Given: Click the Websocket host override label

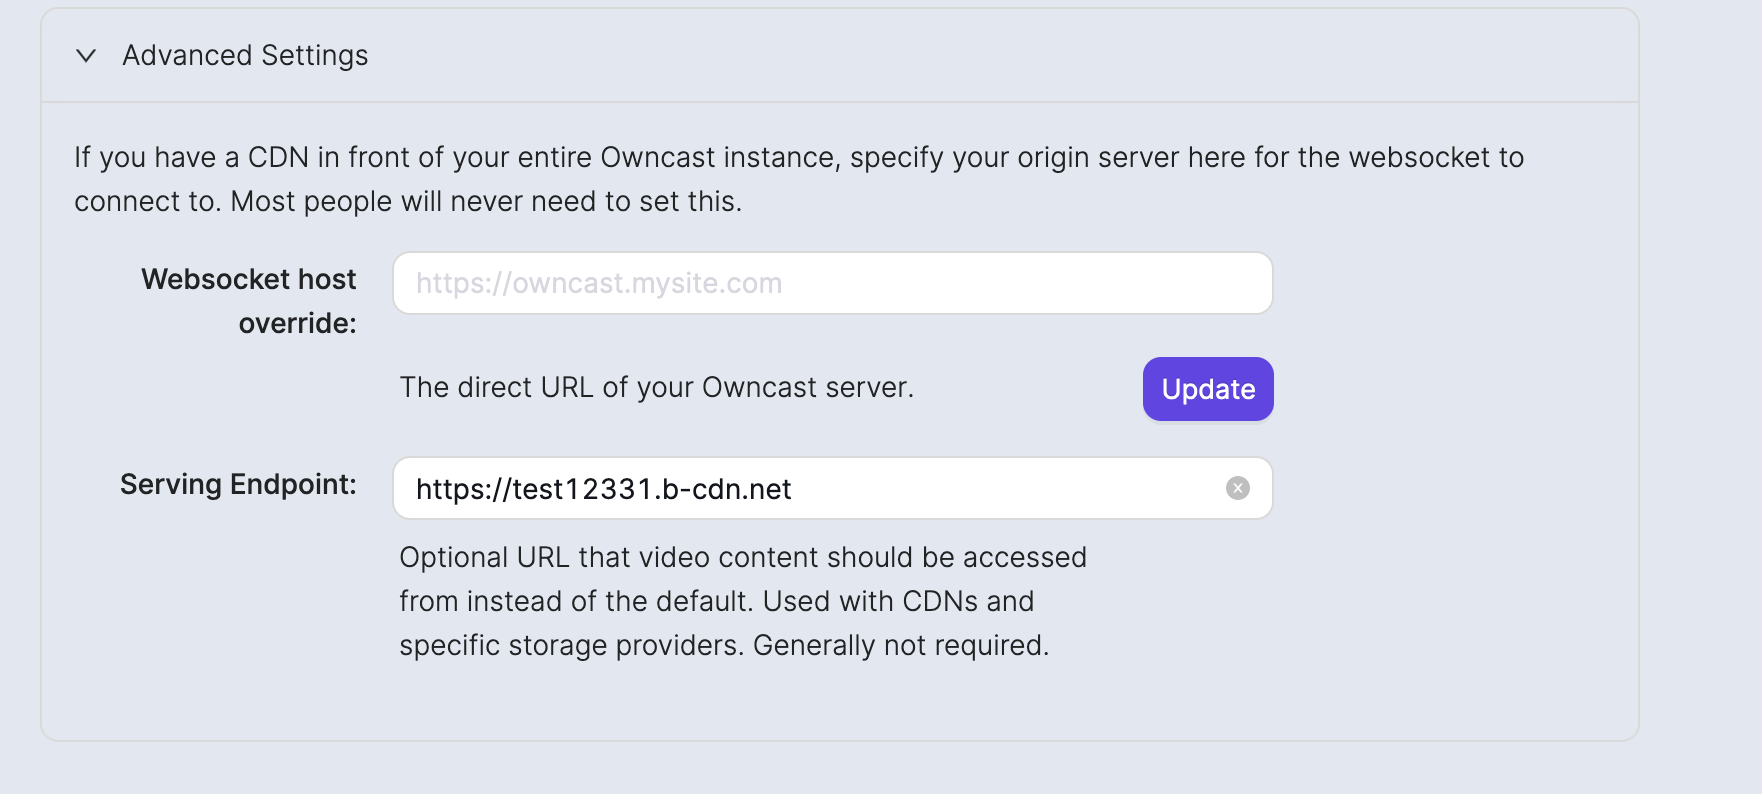Looking at the screenshot, I should [x=248, y=300].
